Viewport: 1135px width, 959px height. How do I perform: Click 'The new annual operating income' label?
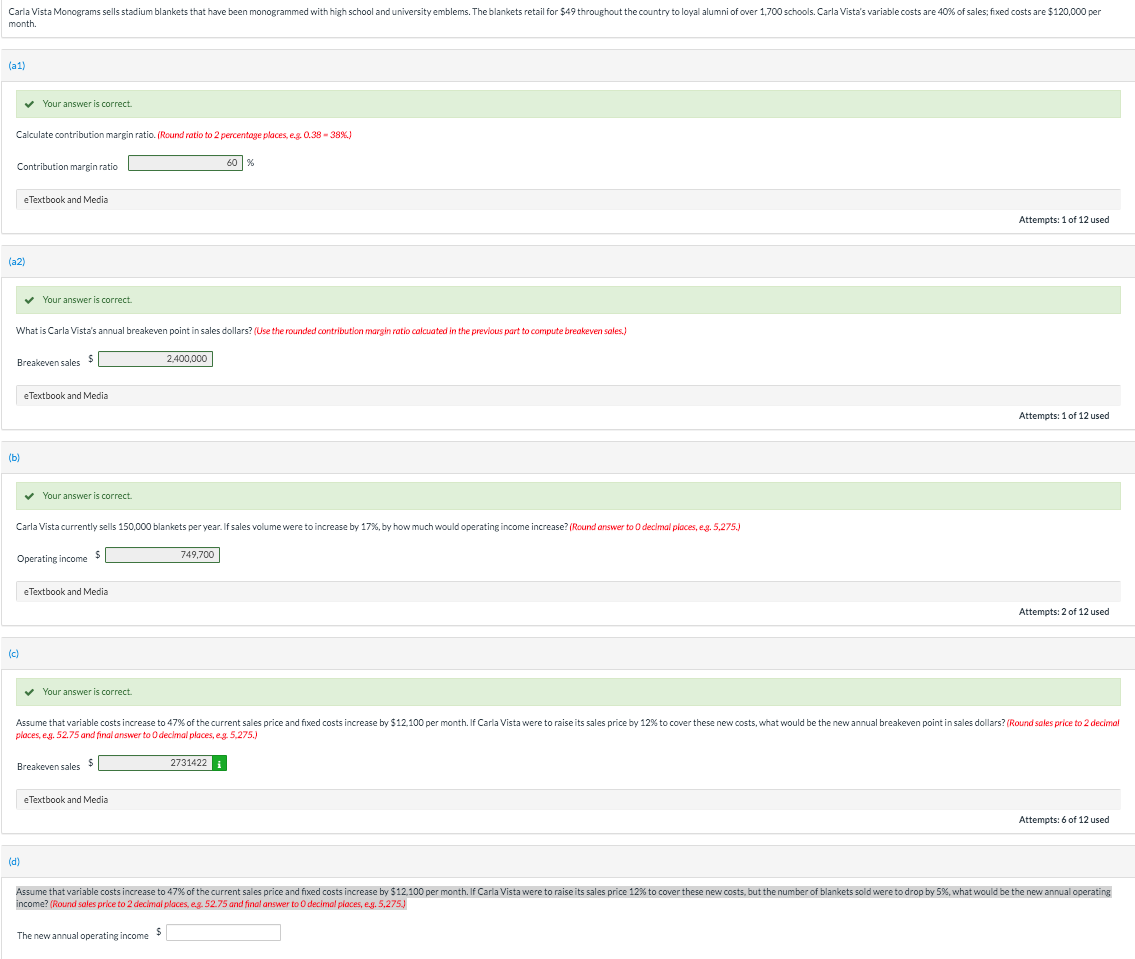click(83, 937)
